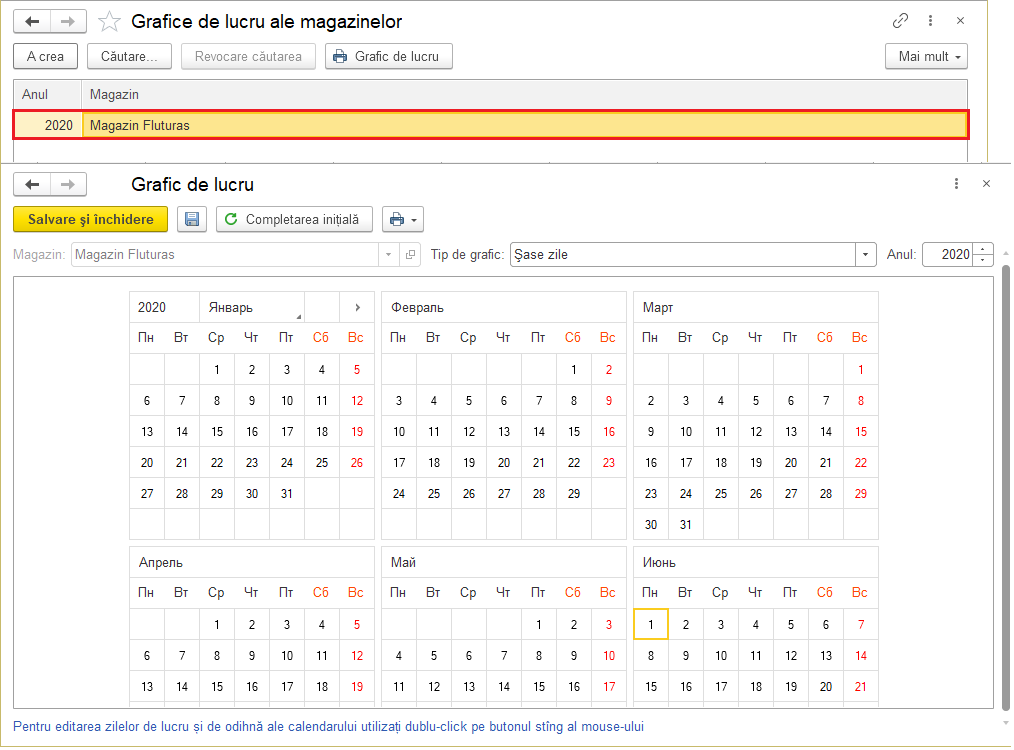Click the floppy disk save icon
Image resolution: width=1014 pixels, height=750 pixels.
[192, 219]
